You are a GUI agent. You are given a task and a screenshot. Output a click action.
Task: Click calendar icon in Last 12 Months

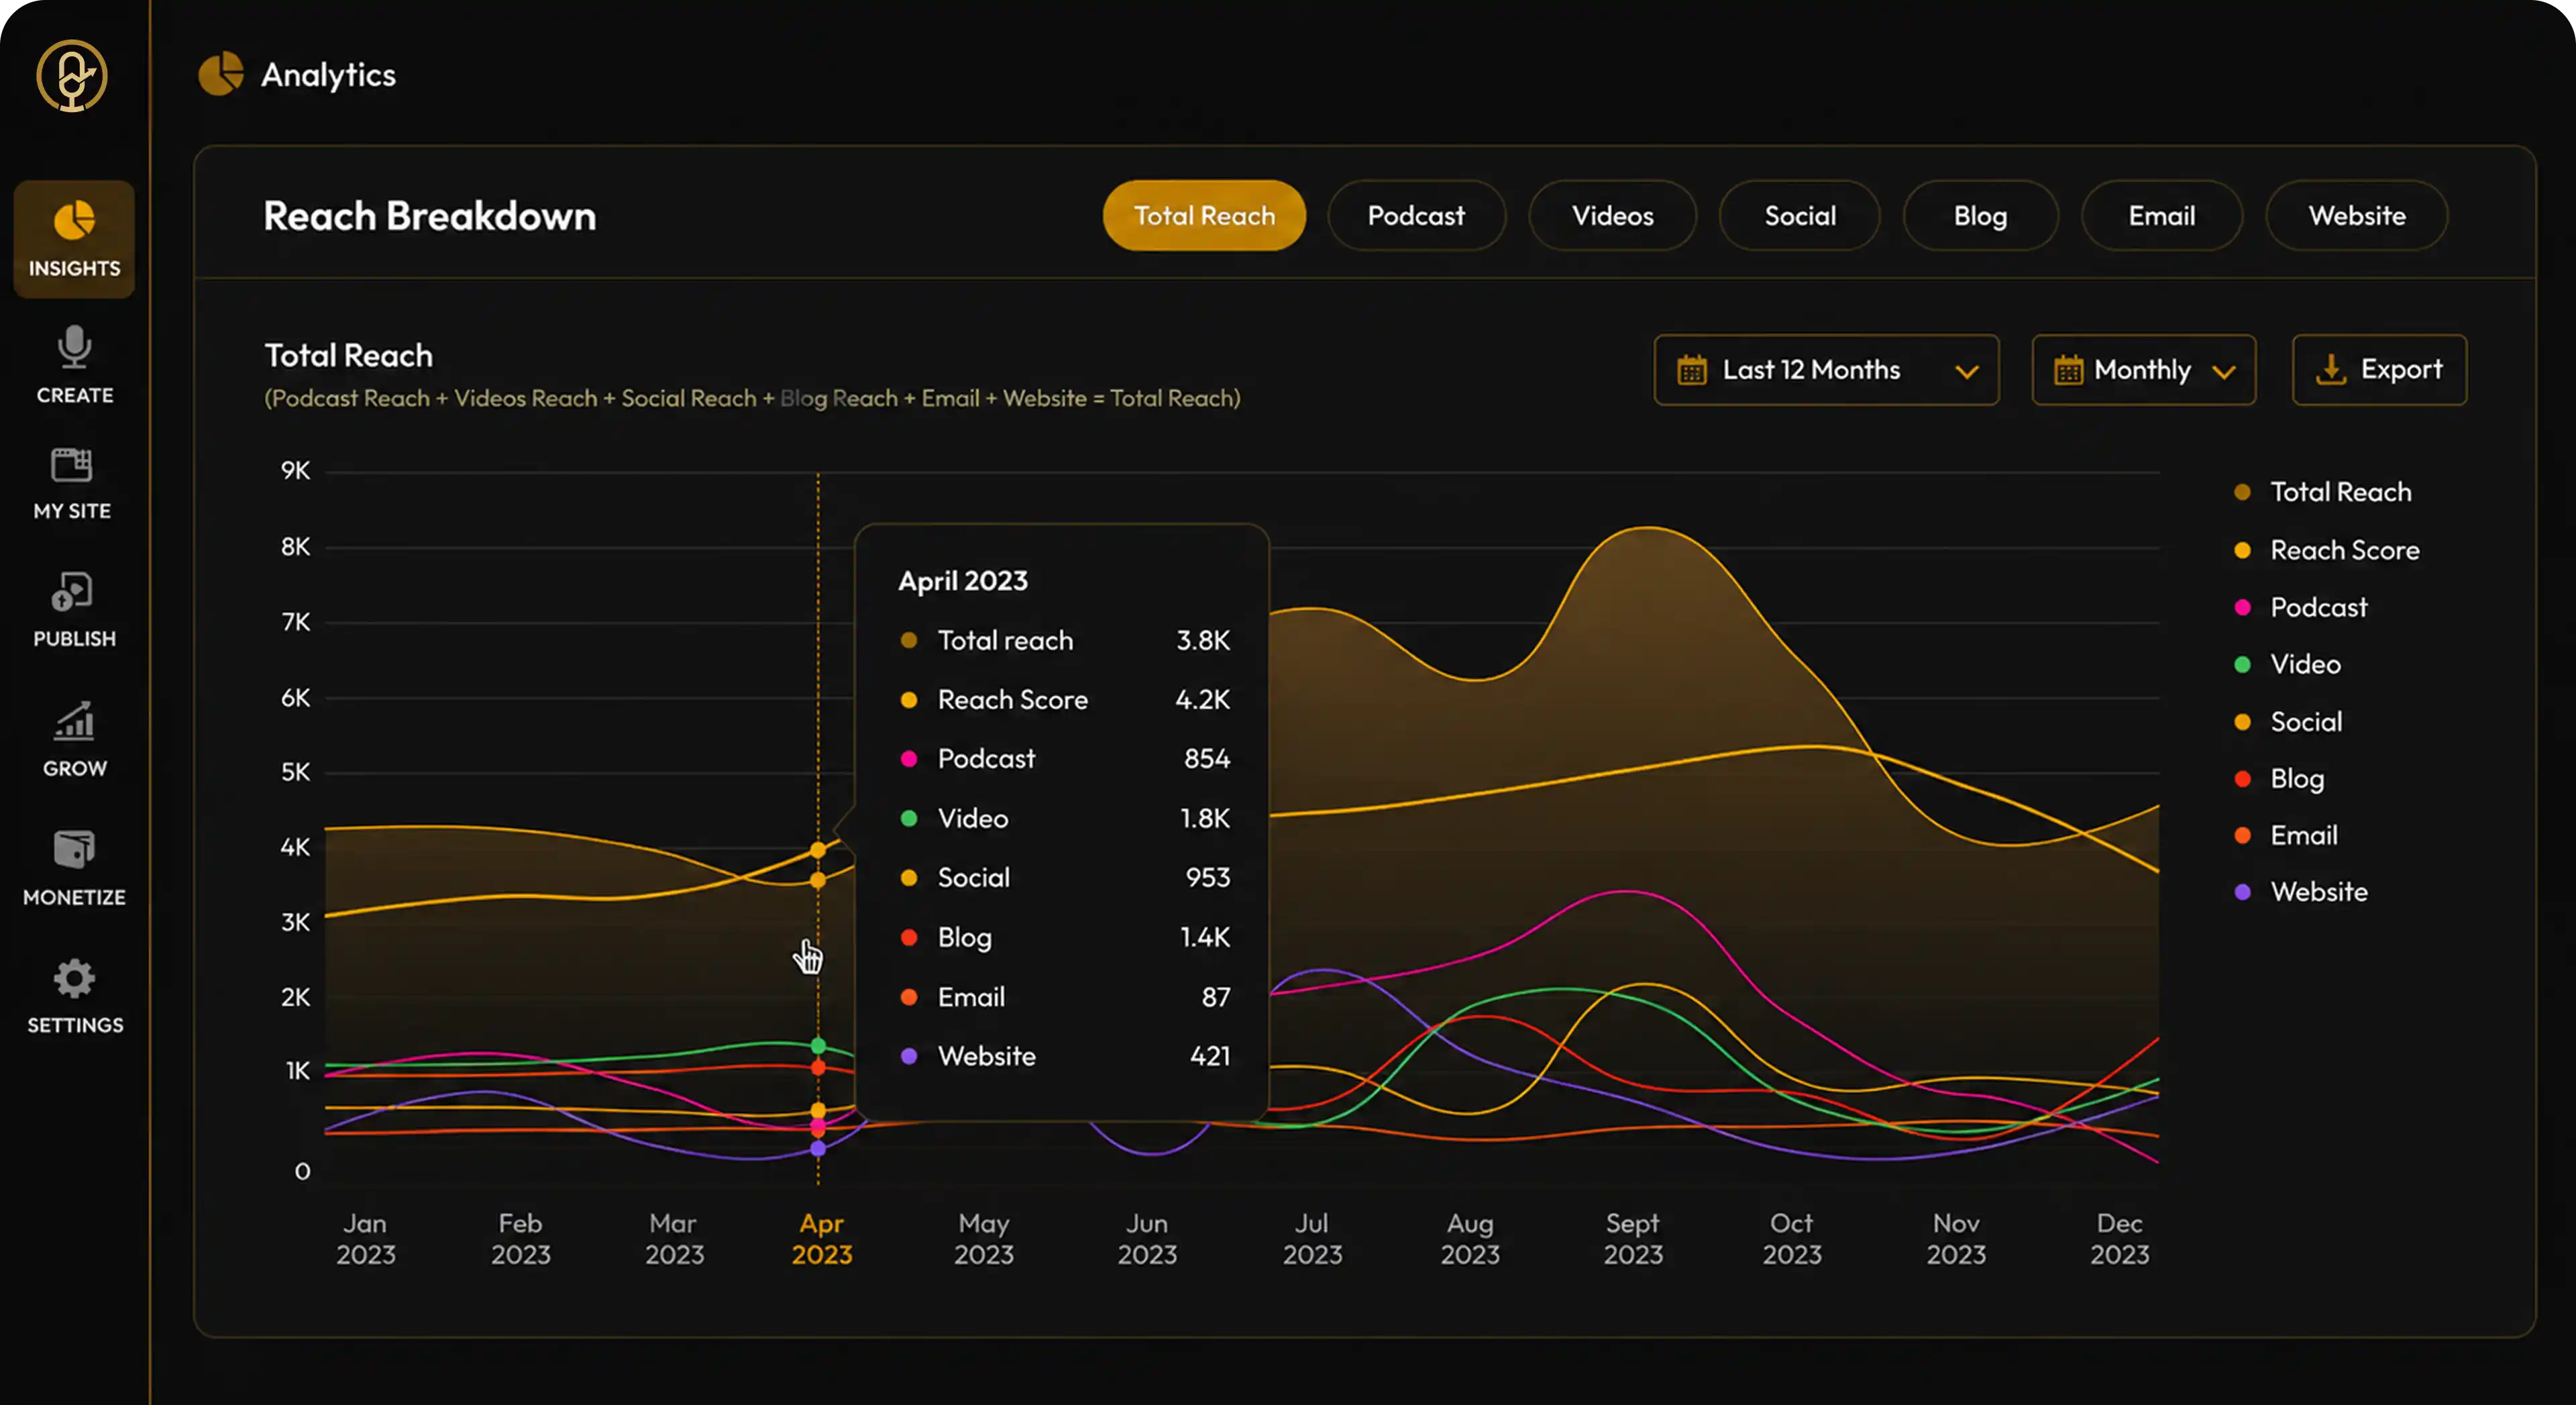pyautogui.click(x=1692, y=370)
